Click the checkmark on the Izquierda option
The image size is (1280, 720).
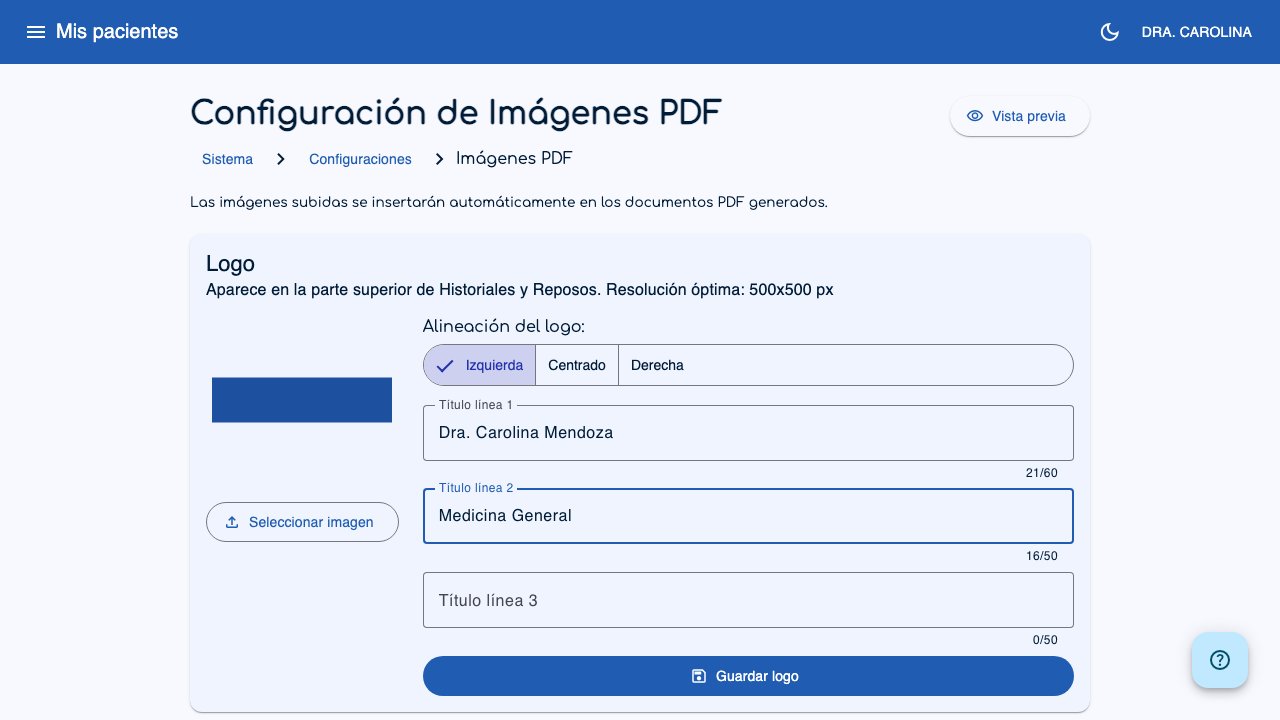445,365
